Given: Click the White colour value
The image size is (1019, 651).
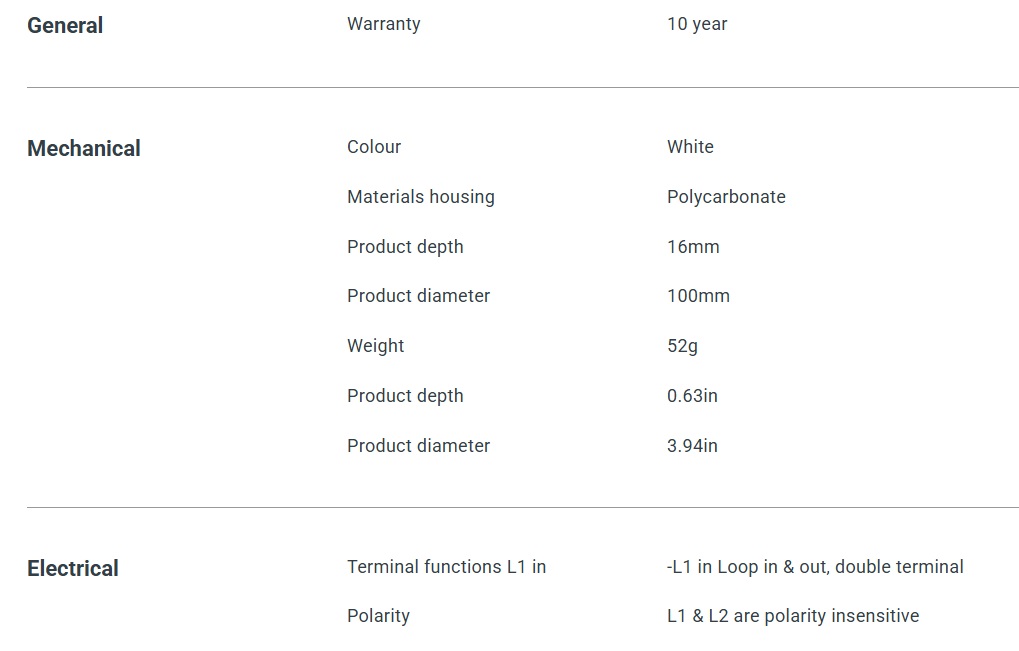Looking at the screenshot, I should point(690,147).
